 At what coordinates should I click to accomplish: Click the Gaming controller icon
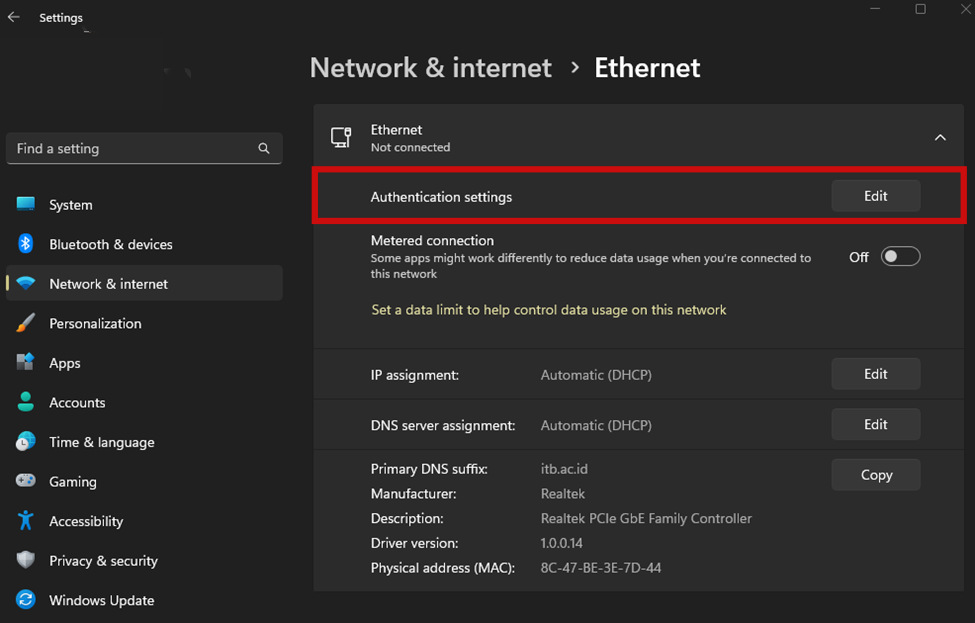point(26,481)
